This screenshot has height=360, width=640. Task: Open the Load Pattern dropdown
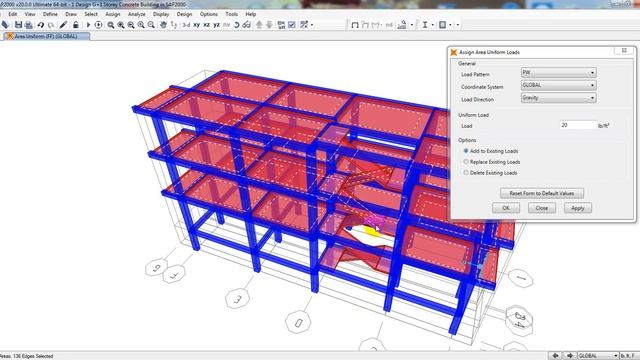coord(558,73)
